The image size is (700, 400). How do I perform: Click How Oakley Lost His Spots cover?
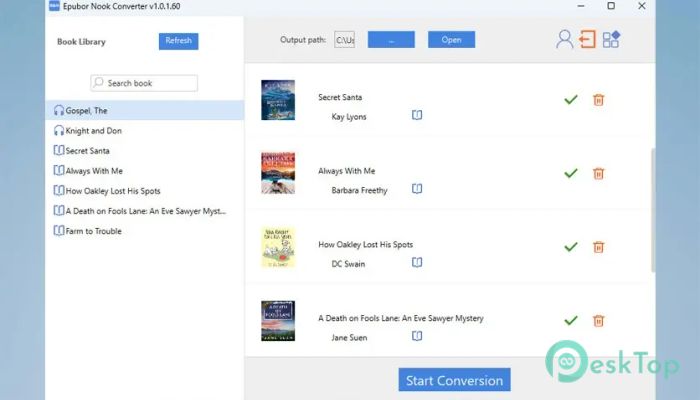tap(278, 247)
